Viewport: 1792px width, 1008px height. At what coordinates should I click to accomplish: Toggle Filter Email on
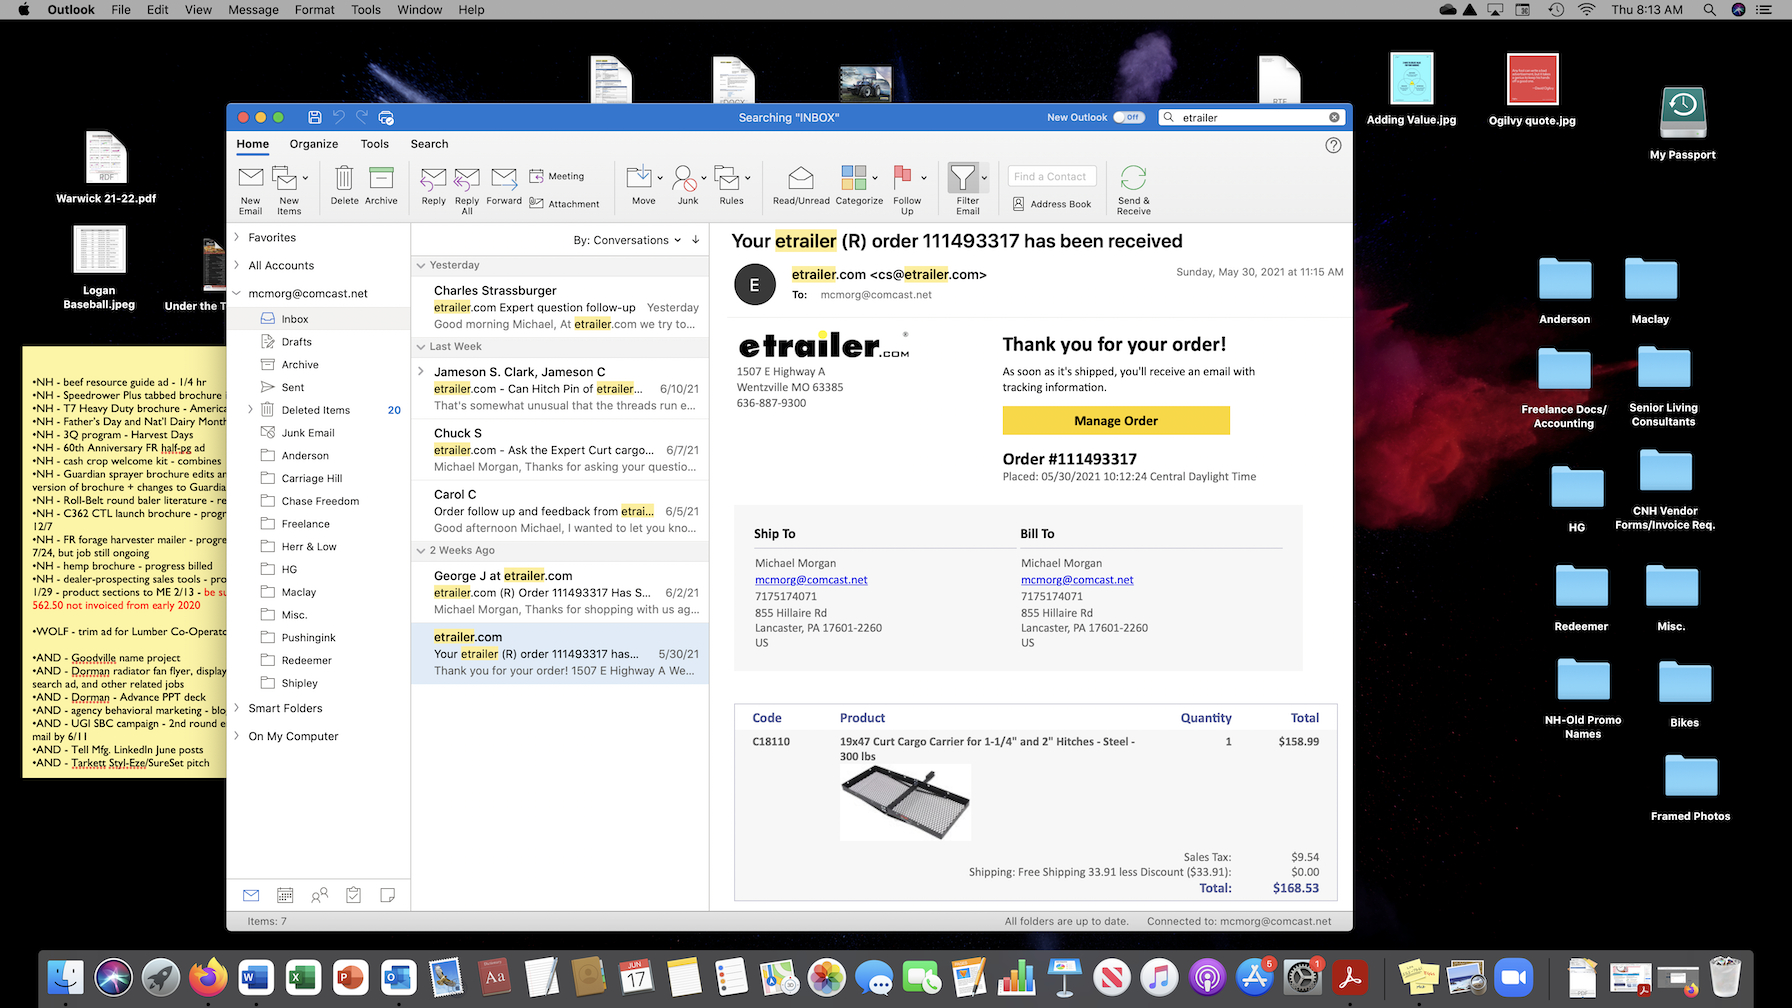click(965, 186)
